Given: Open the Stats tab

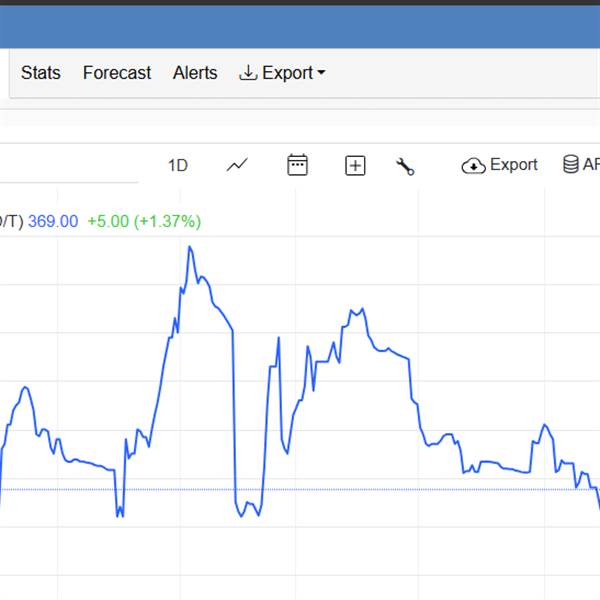Looking at the screenshot, I should 41,73.
